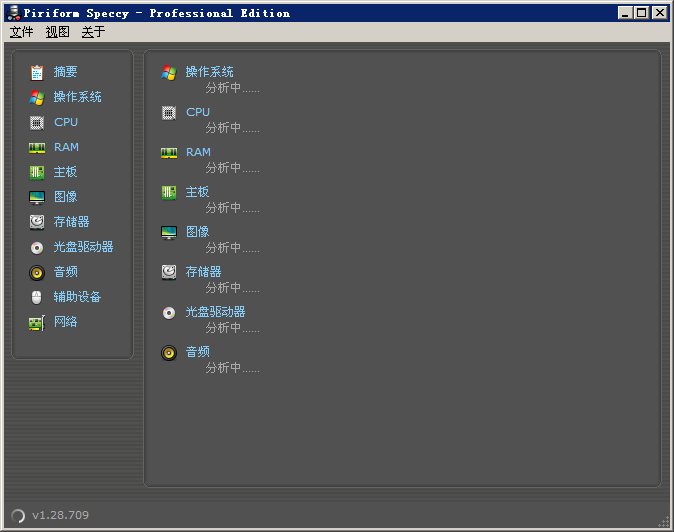Select the 主板 motherboard icon in sidebar
Image resolution: width=674 pixels, height=532 pixels.
pyautogui.click(x=37, y=172)
